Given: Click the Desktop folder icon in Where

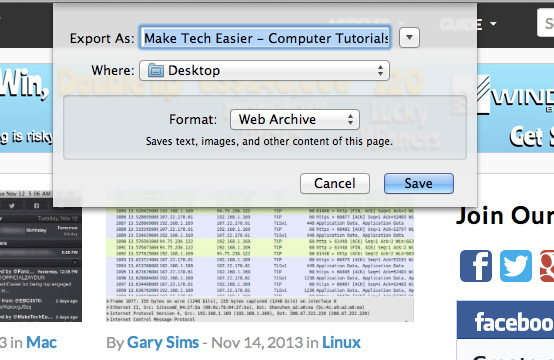Looking at the screenshot, I should (x=155, y=70).
